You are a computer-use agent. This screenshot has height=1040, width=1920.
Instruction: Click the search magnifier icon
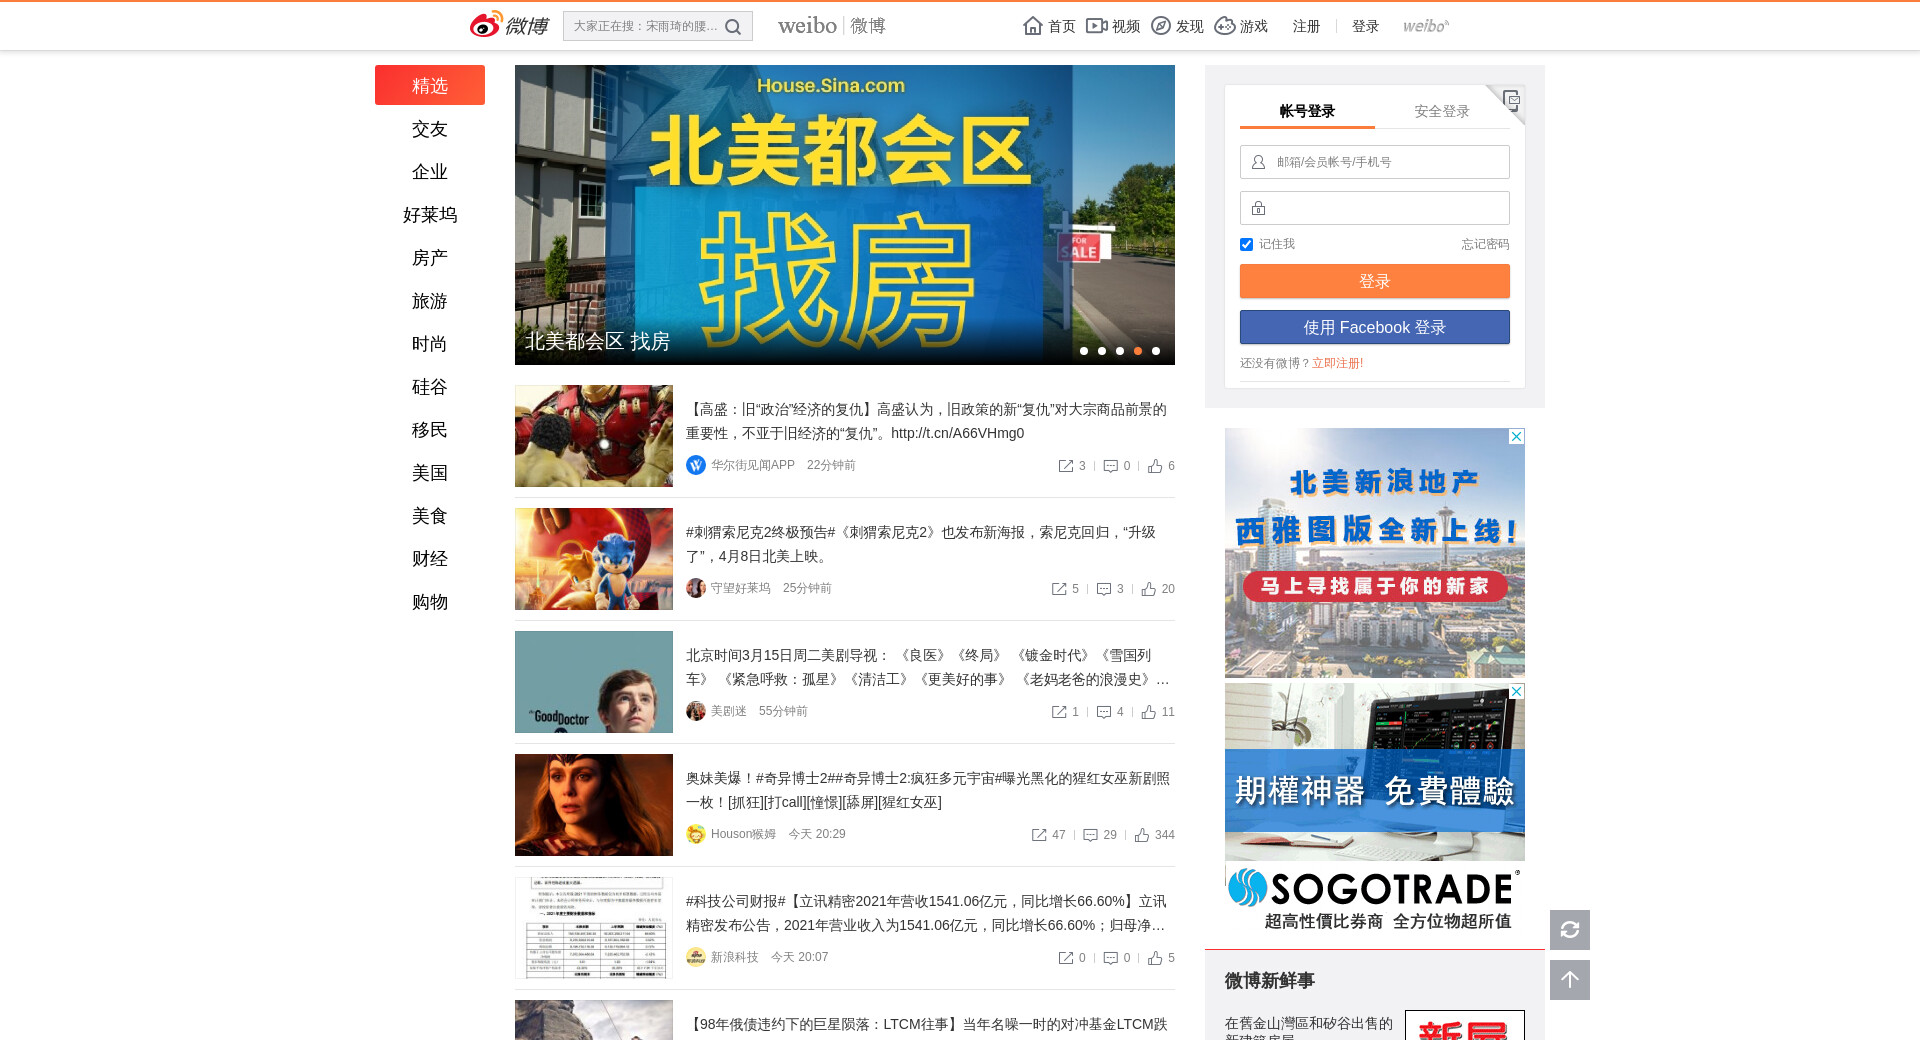733,27
